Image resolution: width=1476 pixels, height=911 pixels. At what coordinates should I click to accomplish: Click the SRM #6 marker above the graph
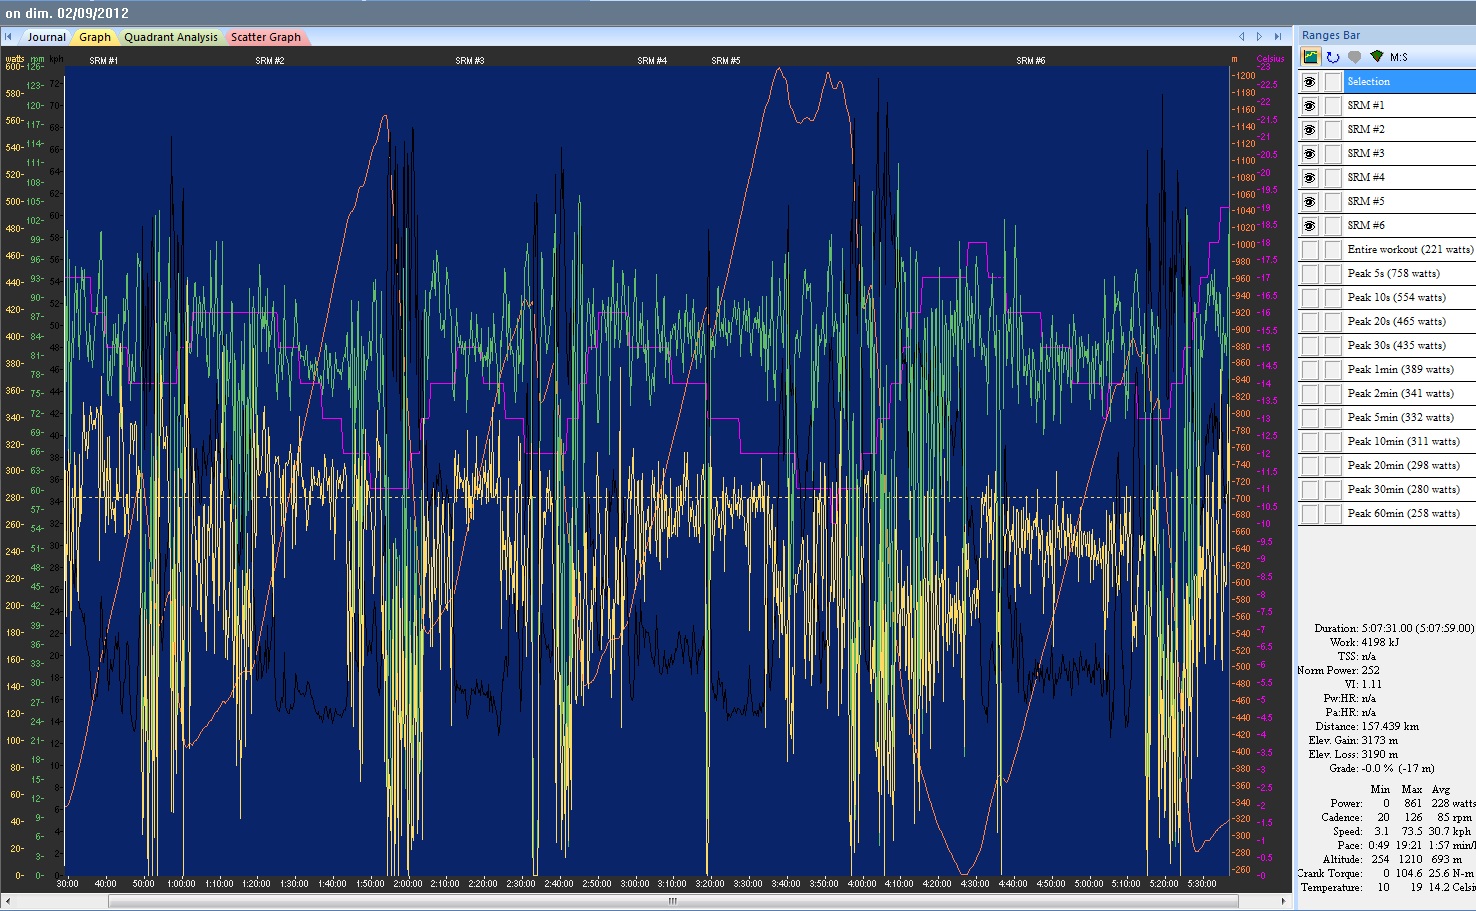tap(1031, 61)
